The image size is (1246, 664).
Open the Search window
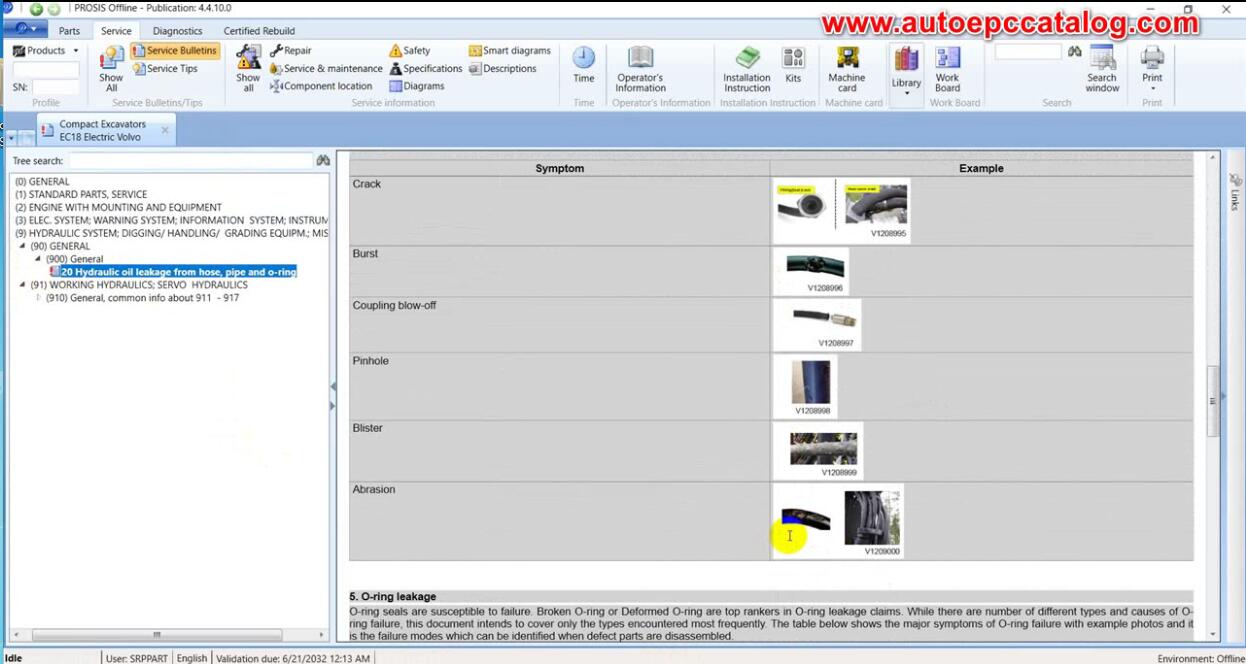point(1102,69)
